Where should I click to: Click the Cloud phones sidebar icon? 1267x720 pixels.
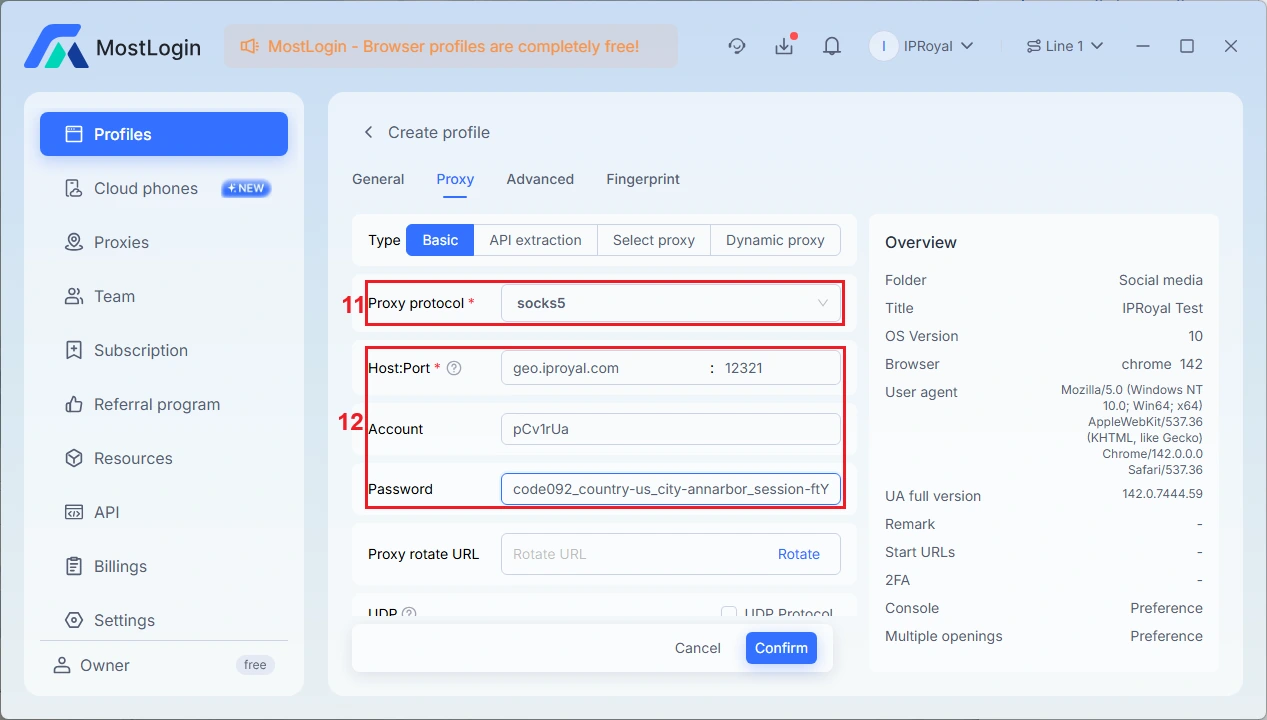point(74,188)
